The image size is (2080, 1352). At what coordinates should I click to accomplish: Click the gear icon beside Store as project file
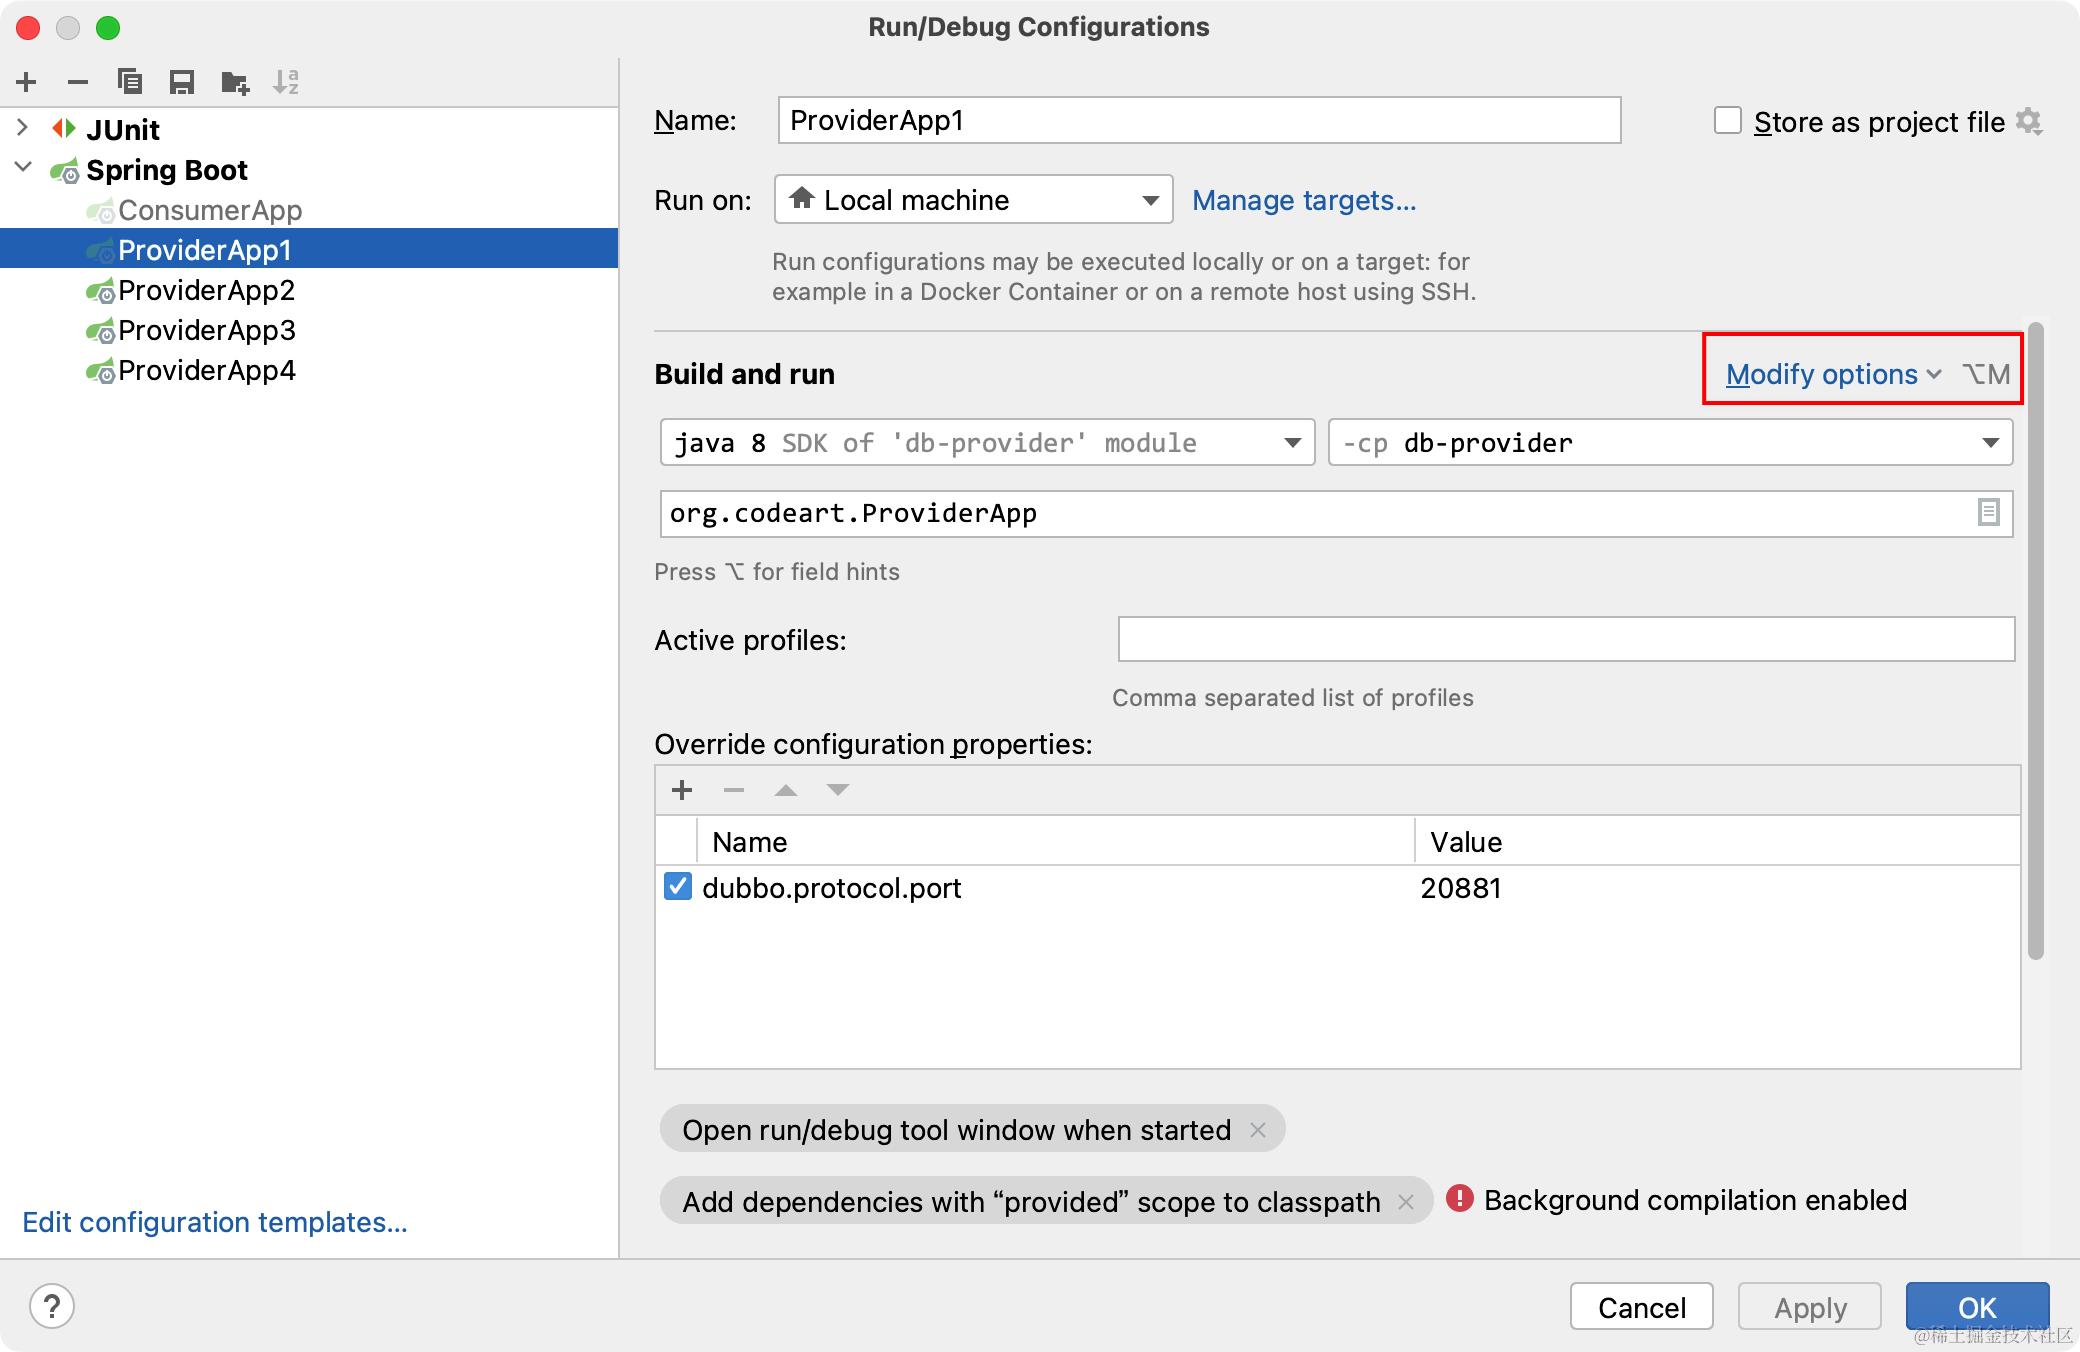tap(2028, 121)
